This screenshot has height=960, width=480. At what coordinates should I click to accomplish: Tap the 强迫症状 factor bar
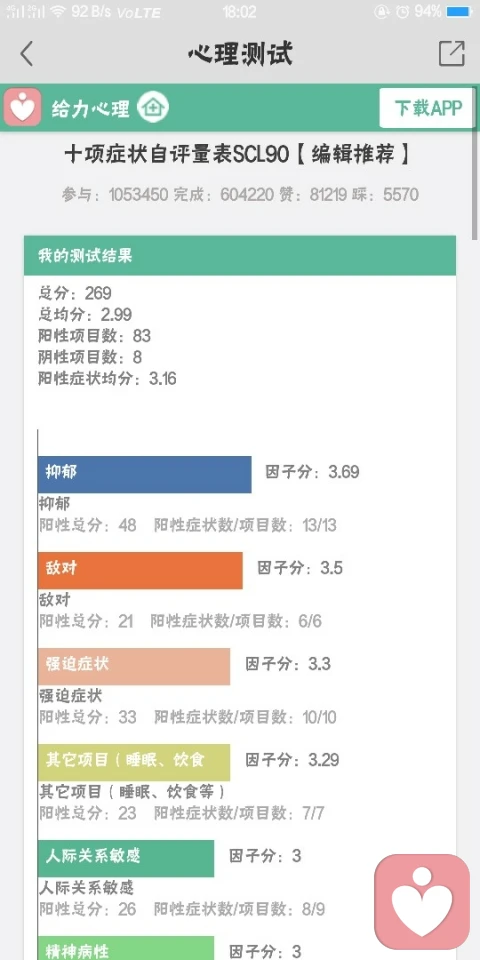[134, 666]
